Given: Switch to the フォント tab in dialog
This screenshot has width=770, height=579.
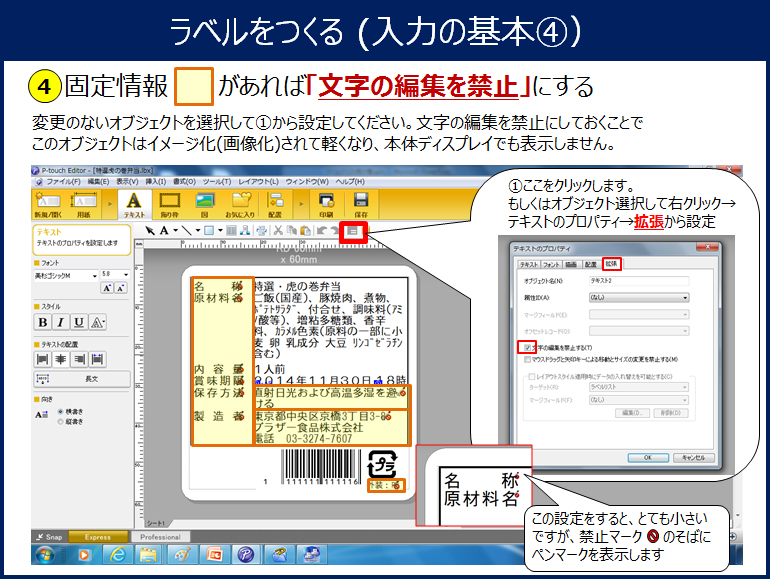Looking at the screenshot, I should tap(551, 264).
